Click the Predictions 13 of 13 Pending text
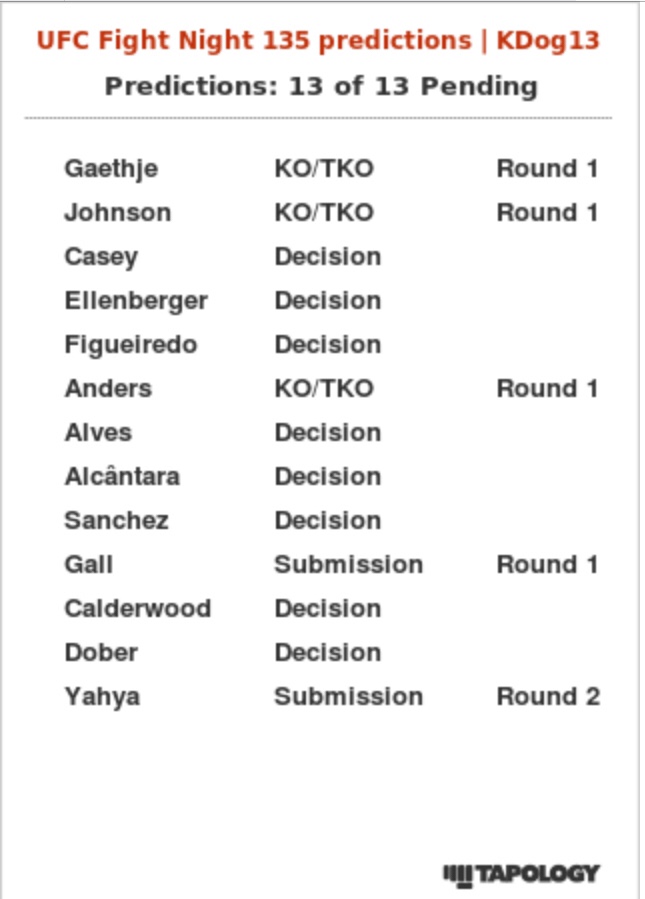The width and height of the screenshot is (645, 899). (321, 86)
